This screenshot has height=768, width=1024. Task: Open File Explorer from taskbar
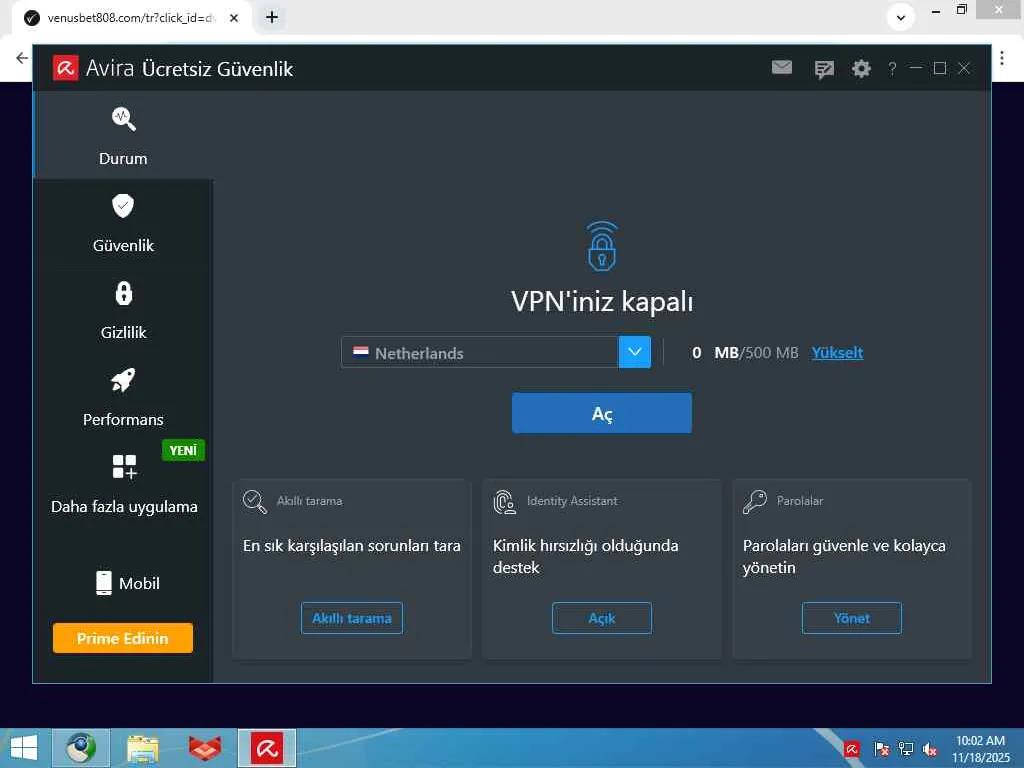(x=142, y=748)
